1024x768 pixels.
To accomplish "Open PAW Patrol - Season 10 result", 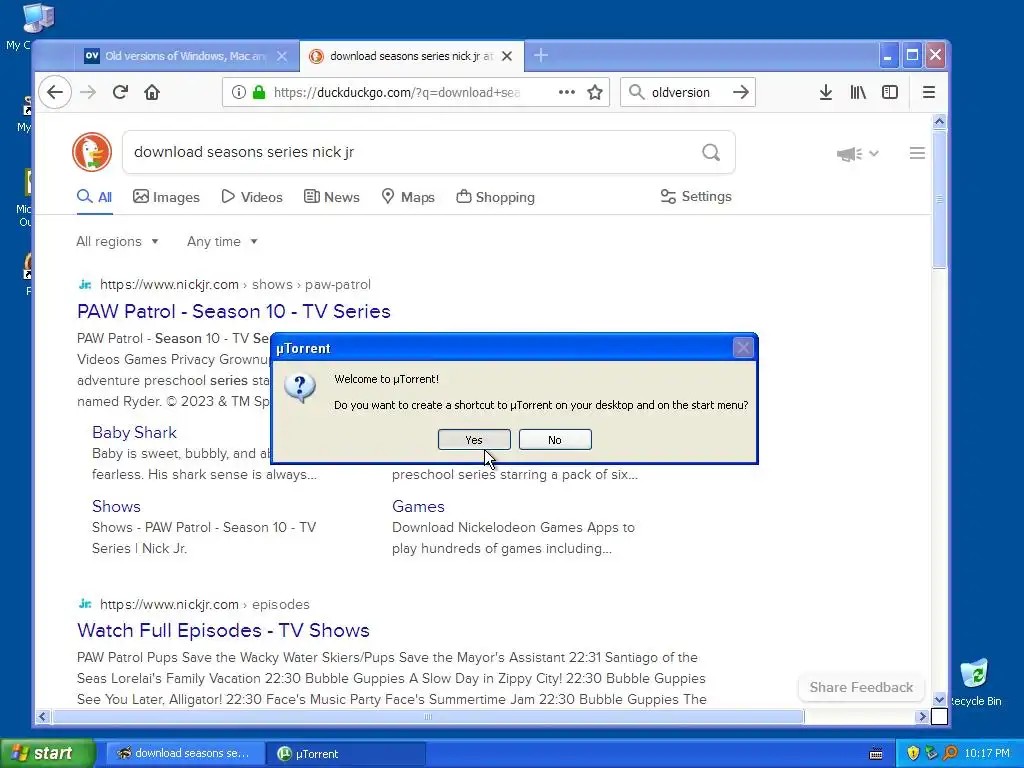I will [234, 311].
